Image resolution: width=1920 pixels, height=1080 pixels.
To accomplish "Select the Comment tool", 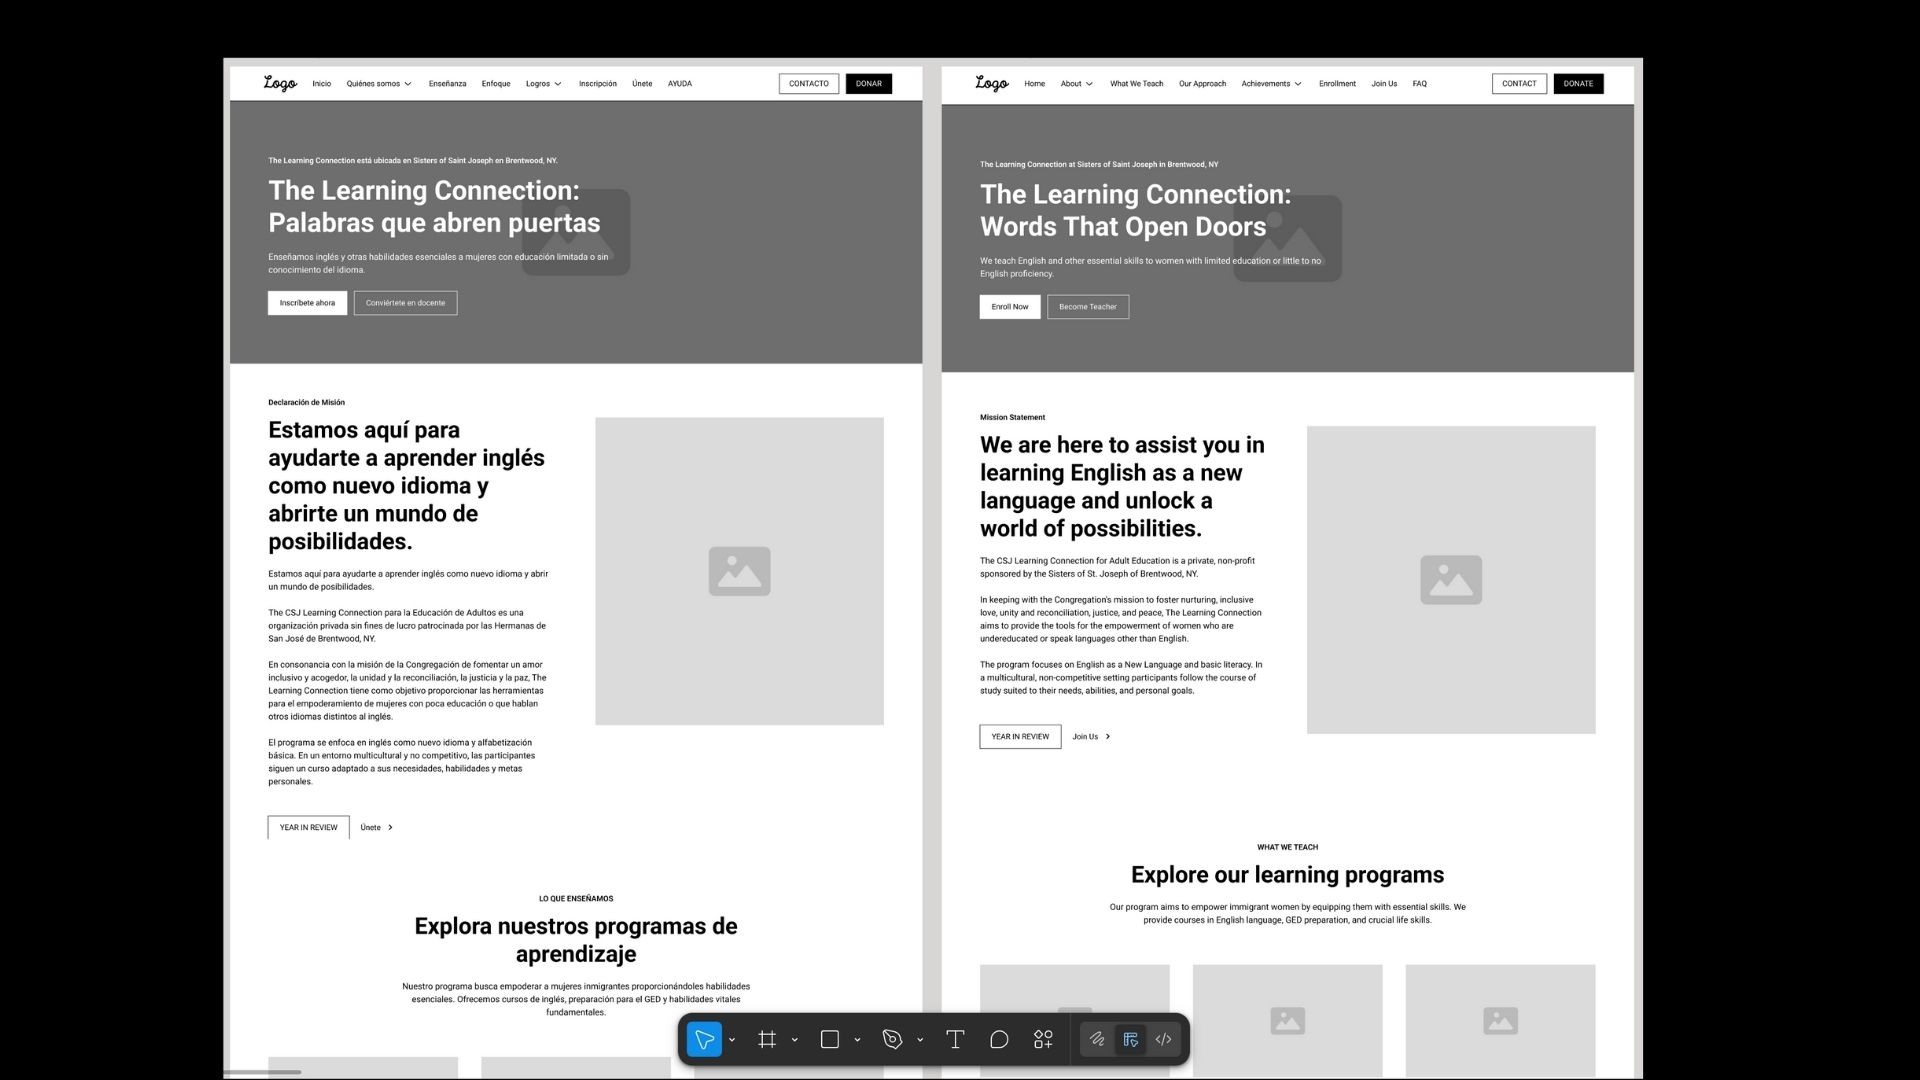I will tap(999, 1040).
